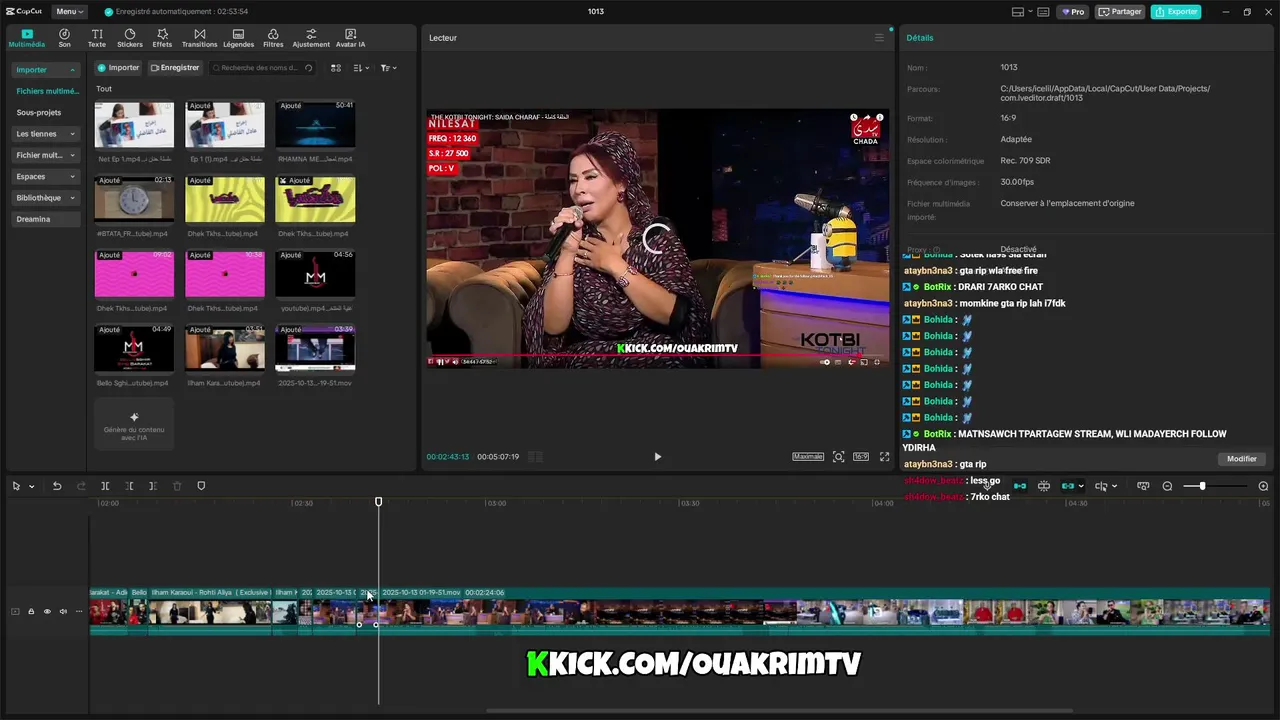
Task: Click the Enregistrer record button
Action: 175,68
